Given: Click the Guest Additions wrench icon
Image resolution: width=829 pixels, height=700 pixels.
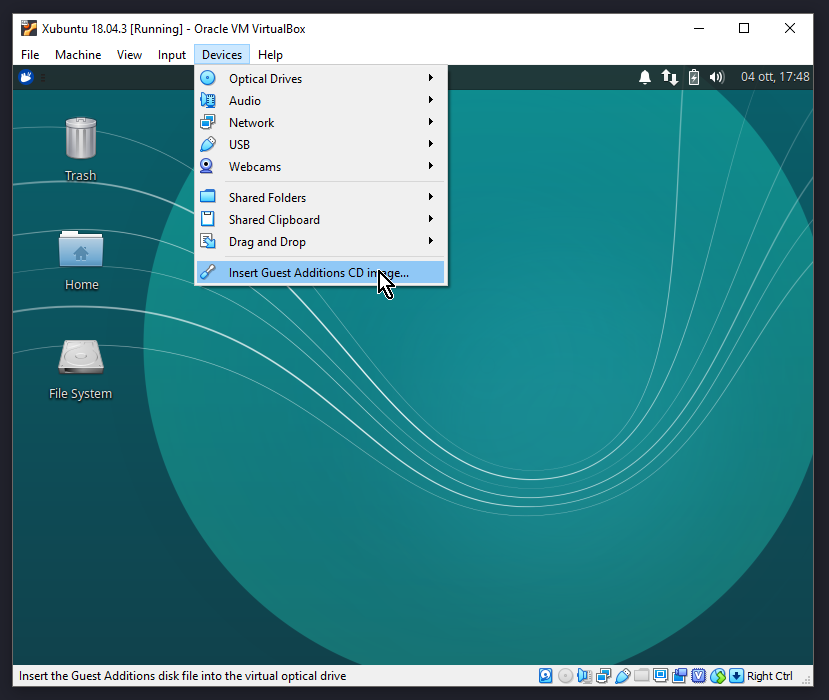Looking at the screenshot, I should [208, 272].
